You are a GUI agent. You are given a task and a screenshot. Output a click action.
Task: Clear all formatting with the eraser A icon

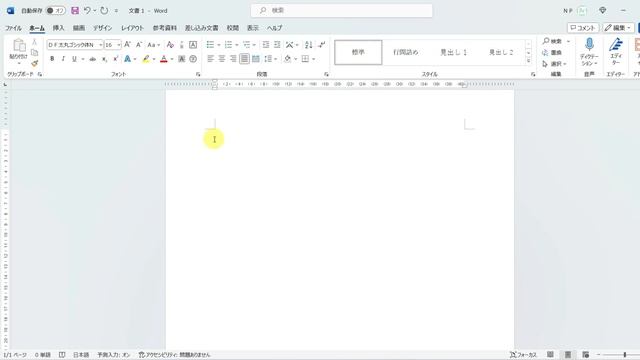click(x=170, y=44)
